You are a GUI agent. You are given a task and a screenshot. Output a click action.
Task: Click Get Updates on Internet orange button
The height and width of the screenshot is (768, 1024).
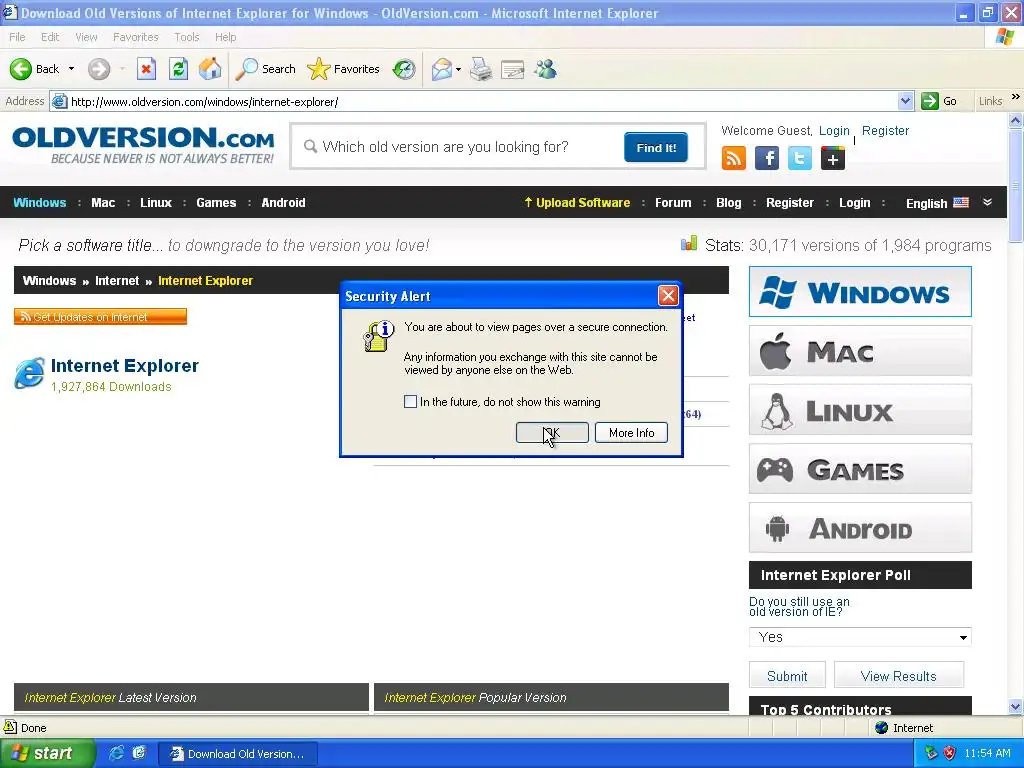click(x=100, y=317)
